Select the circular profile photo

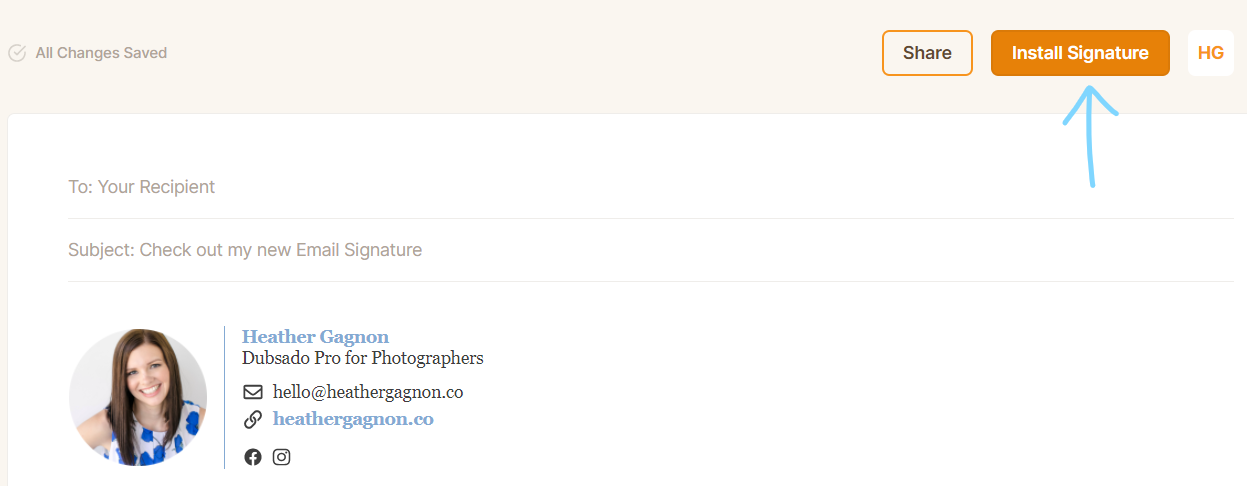pyautogui.click(x=138, y=397)
